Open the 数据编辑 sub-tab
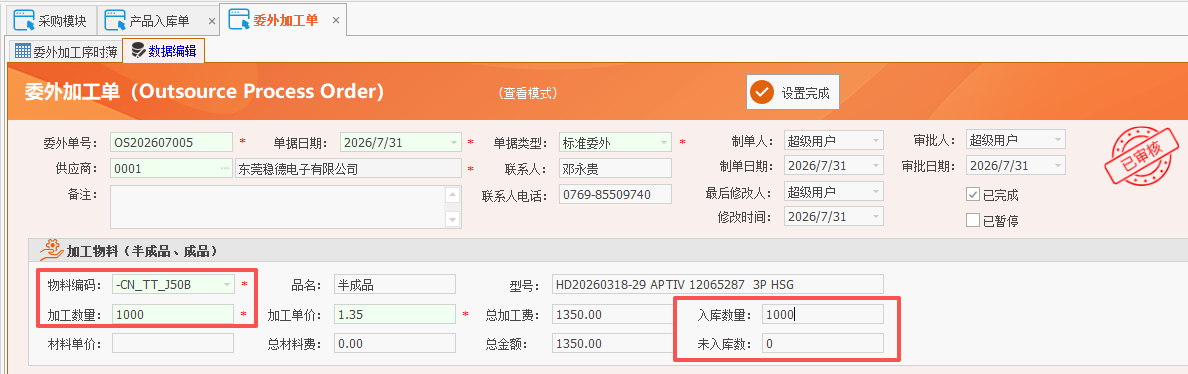The height and width of the screenshot is (374, 1188). click(x=164, y=51)
